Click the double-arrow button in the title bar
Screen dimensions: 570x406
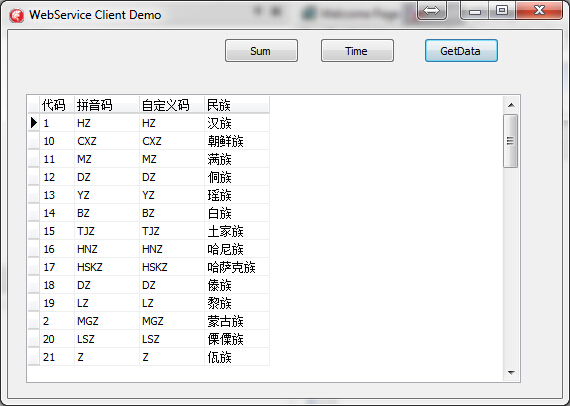[431, 10]
